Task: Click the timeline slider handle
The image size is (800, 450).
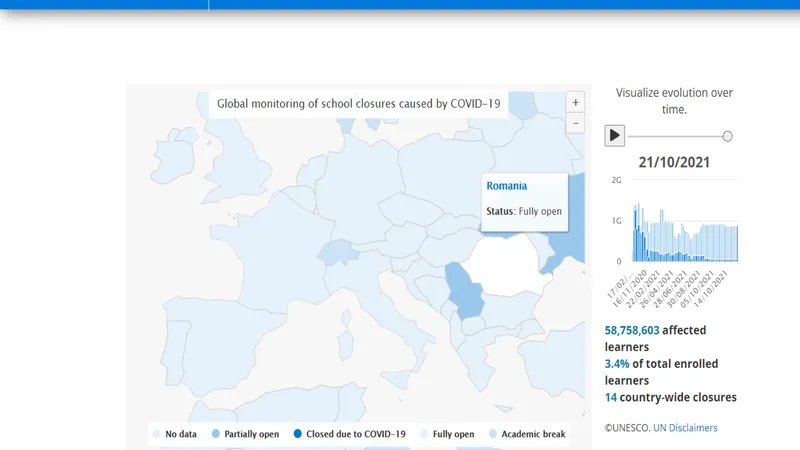Action: pos(727,136)
